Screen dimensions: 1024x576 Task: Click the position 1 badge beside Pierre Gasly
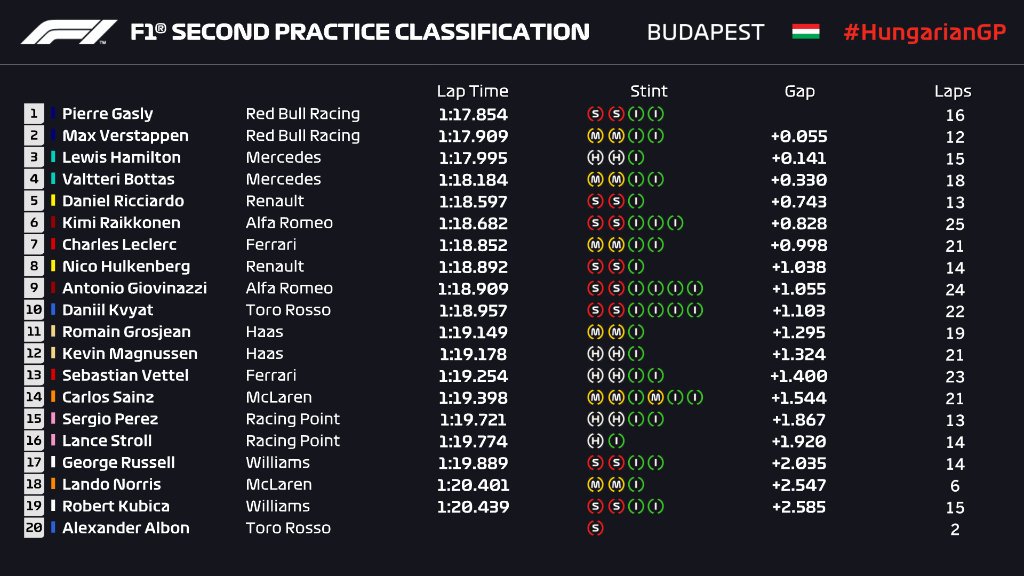(34, 114)
